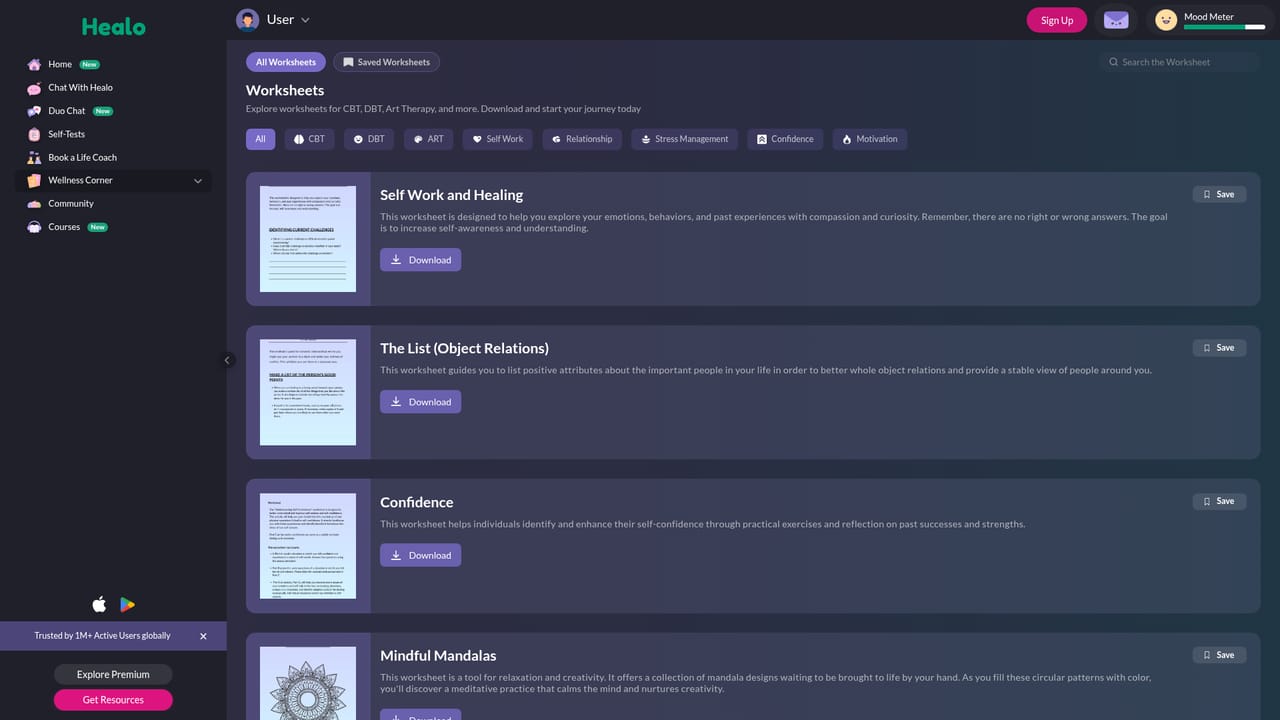Filter worksheets by ART
This screenshot has width=1280, height=720.
click(x=428, y=139)
